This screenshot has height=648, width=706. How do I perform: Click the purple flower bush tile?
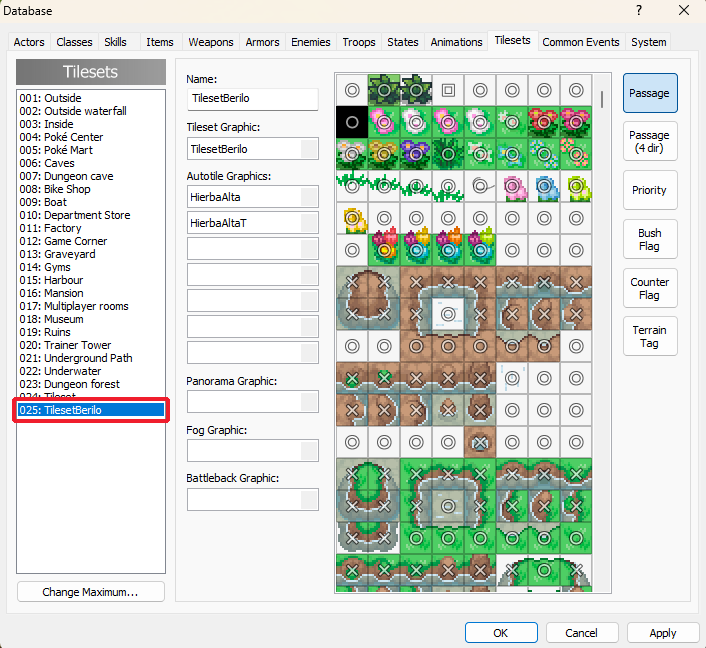click(x=416, y=154)
